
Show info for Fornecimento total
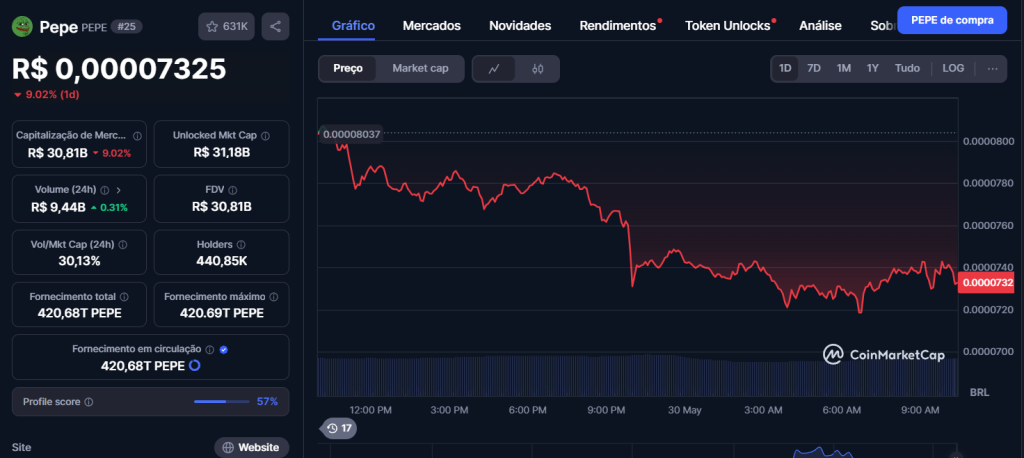[x=124, y=297]
